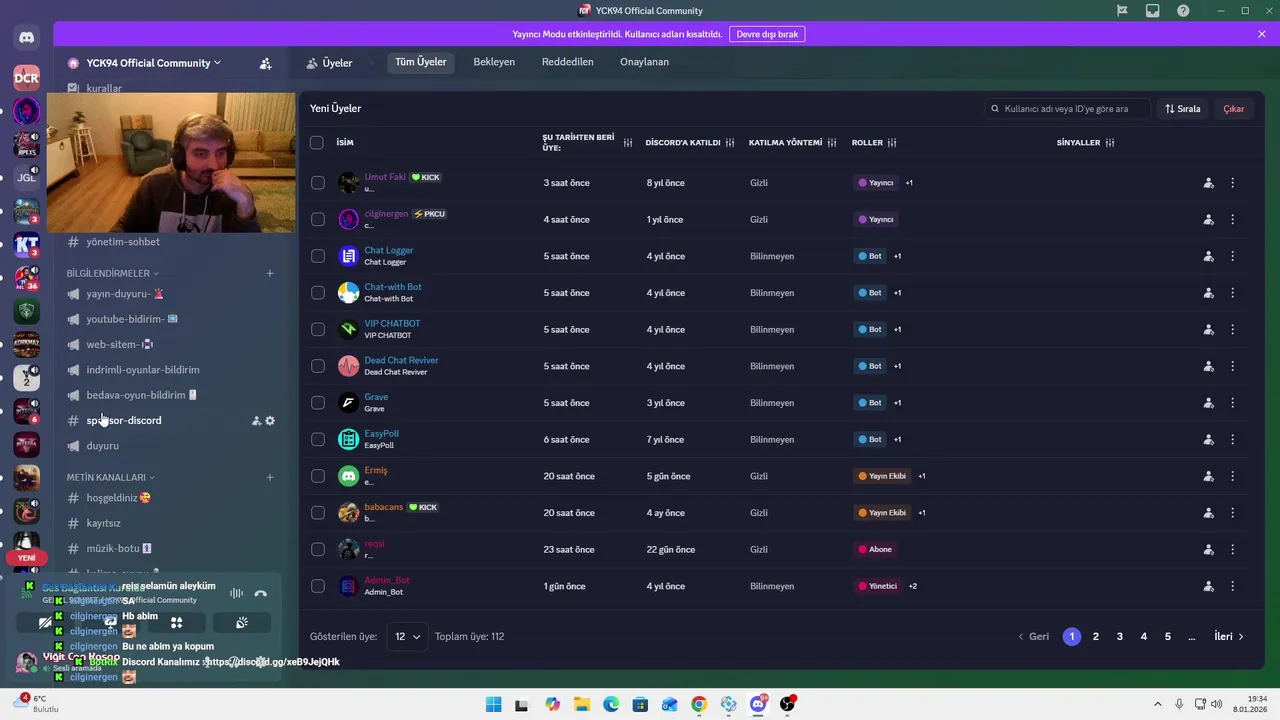Open help icon in the title bar
This screenshot has height=720, width=1280.
1183,11
